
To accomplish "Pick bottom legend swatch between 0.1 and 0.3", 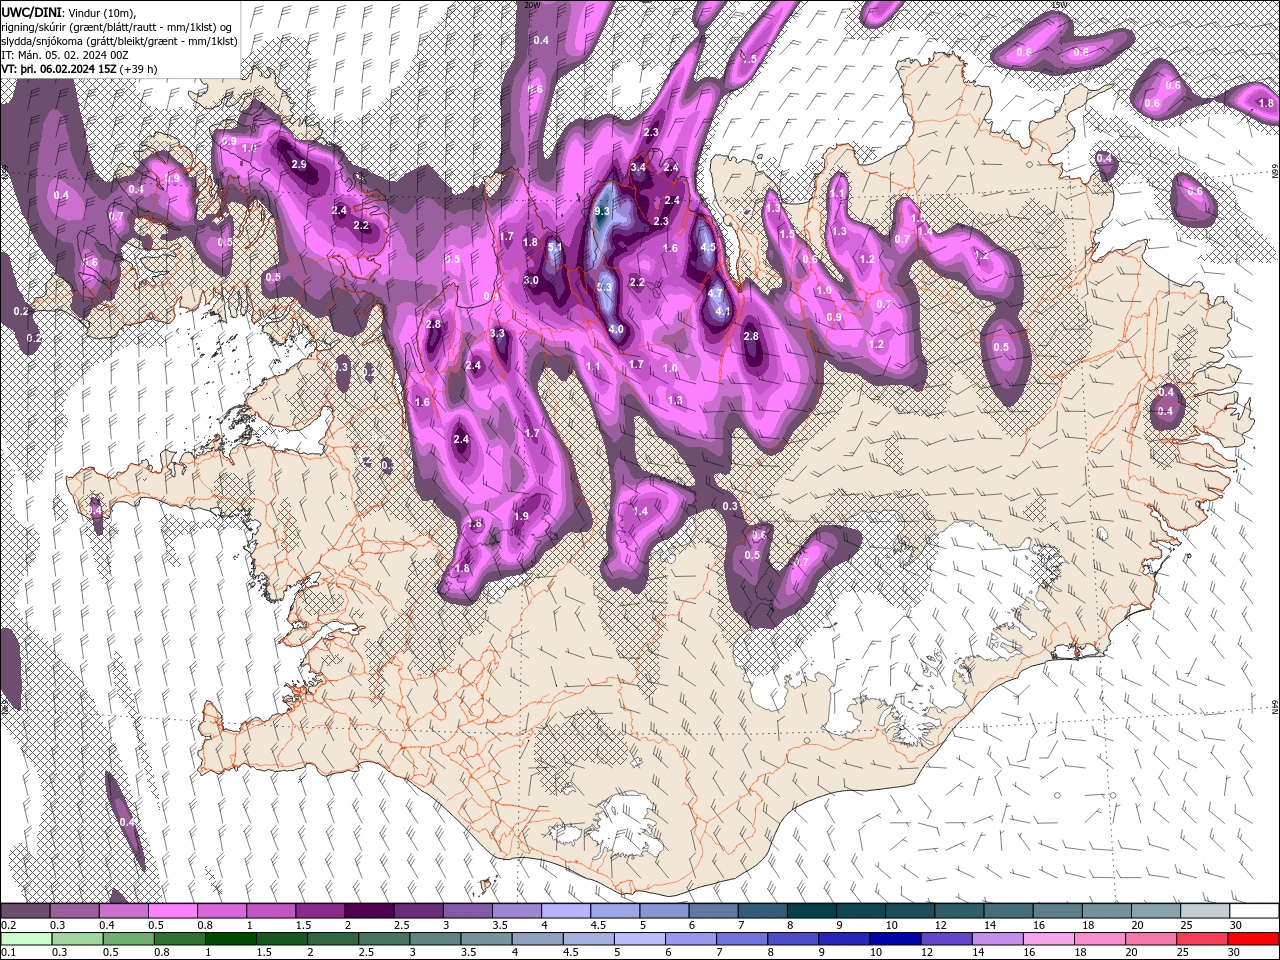I will (25, 939).
